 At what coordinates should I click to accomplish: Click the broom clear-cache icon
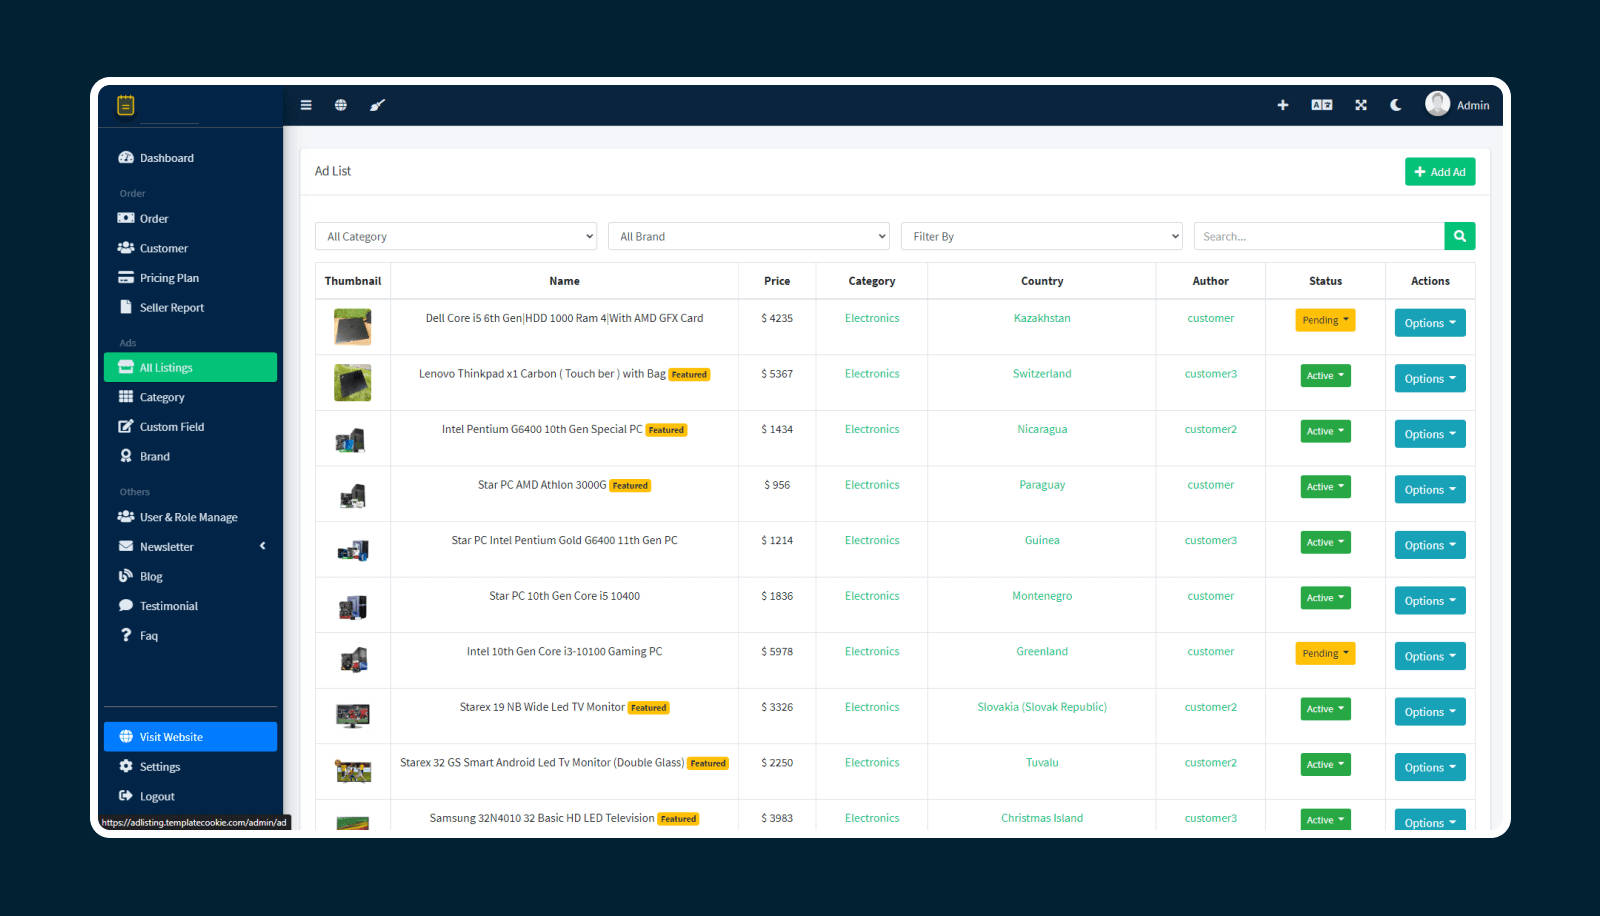click(x=377, y=105)
